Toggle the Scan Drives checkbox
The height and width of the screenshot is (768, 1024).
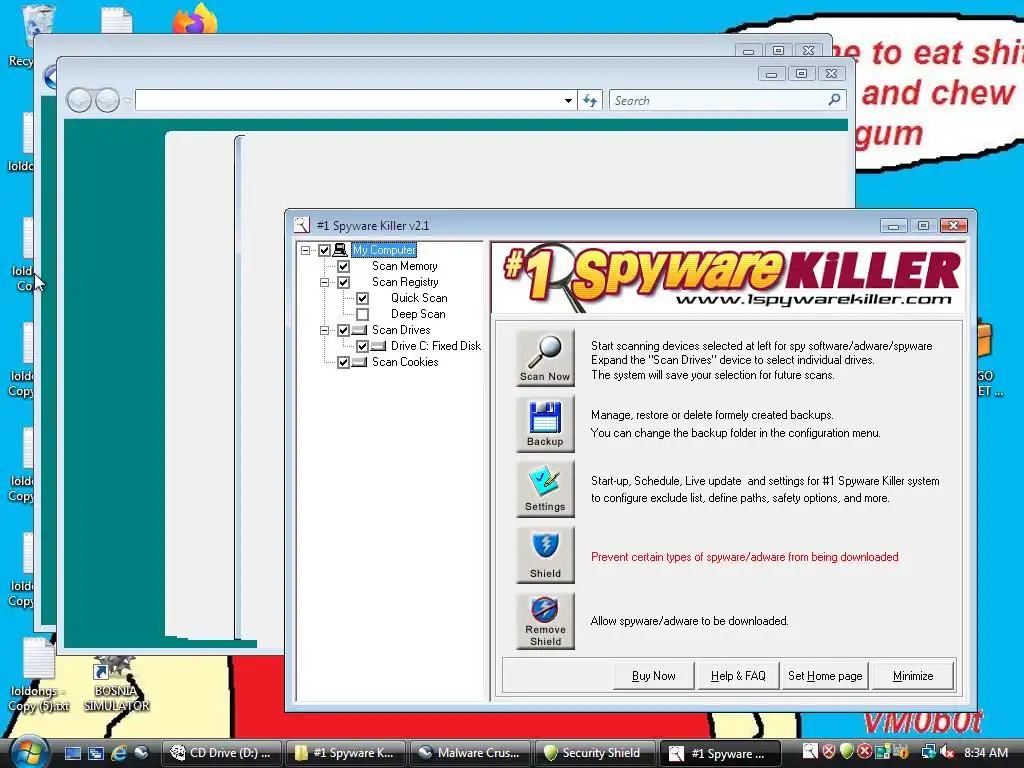pyautogui.click(x=343, y=330)
